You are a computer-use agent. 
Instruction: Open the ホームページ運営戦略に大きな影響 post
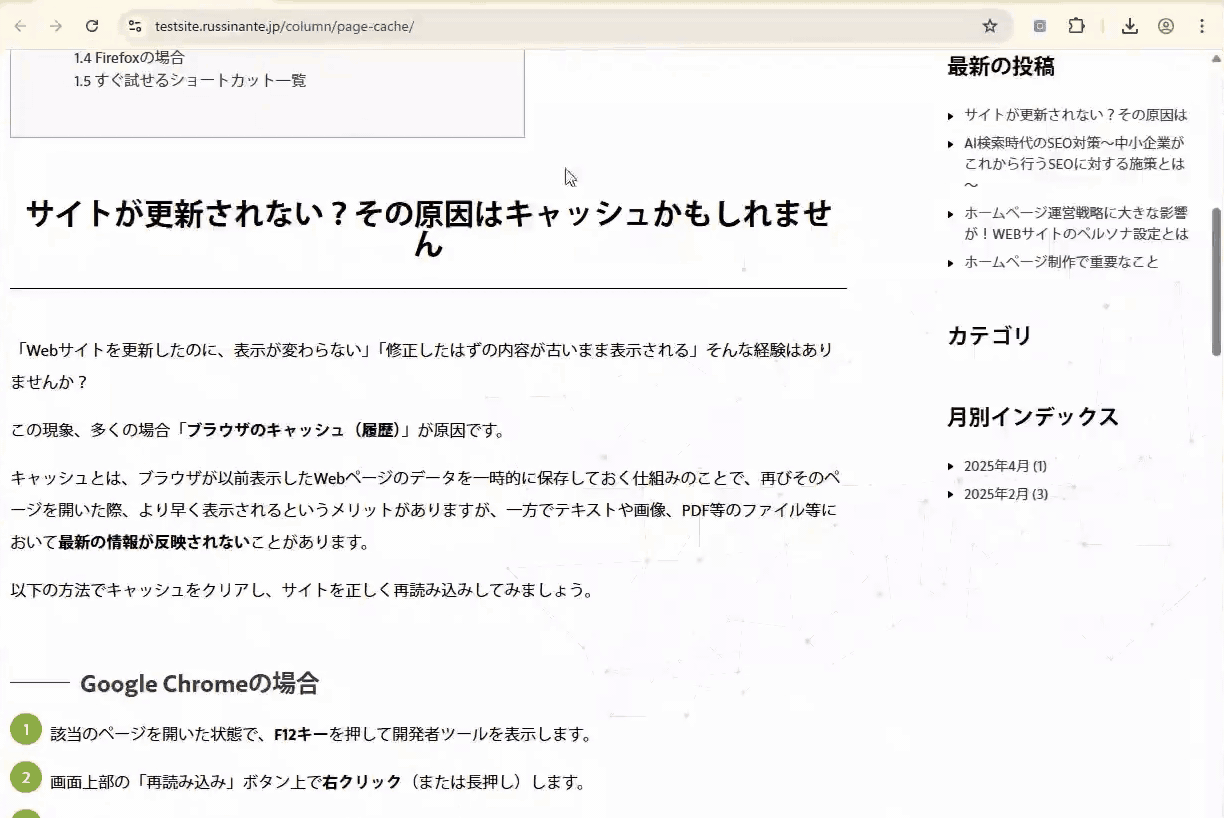[x=1075, y=223]
